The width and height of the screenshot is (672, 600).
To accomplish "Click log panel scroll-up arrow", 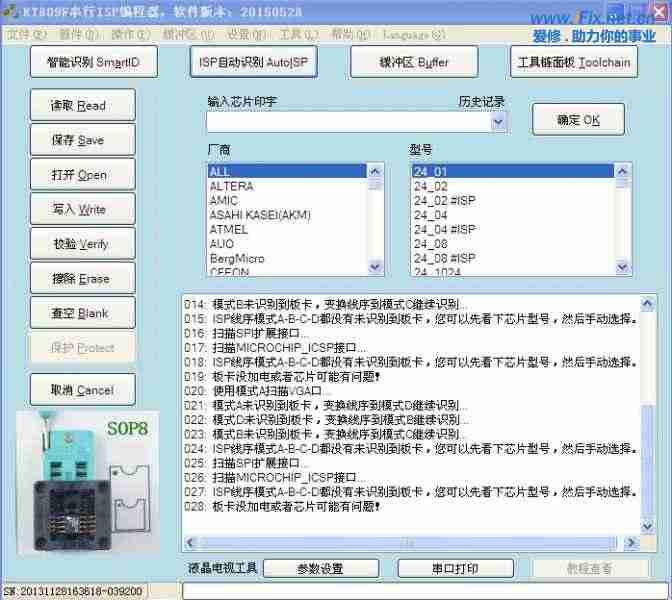I will pyautogui.click(x=647, y=304).
